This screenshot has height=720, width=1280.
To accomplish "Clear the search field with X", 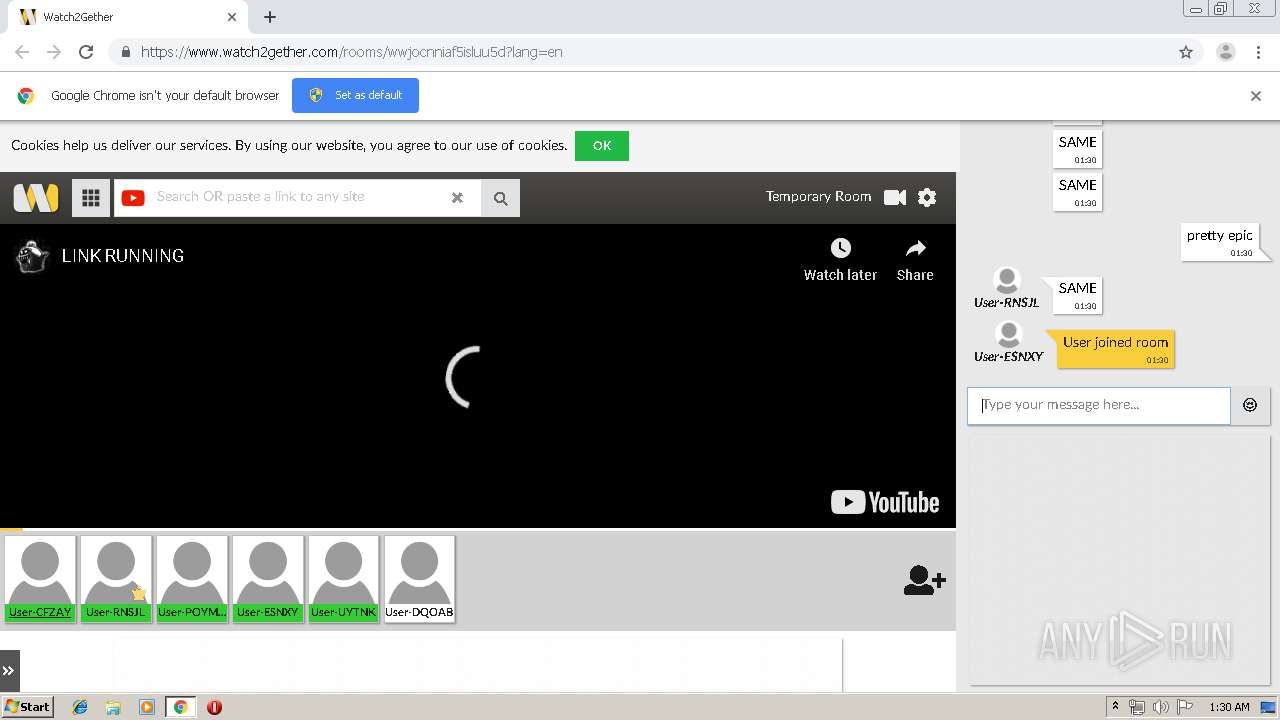I will tap(457, 198).
